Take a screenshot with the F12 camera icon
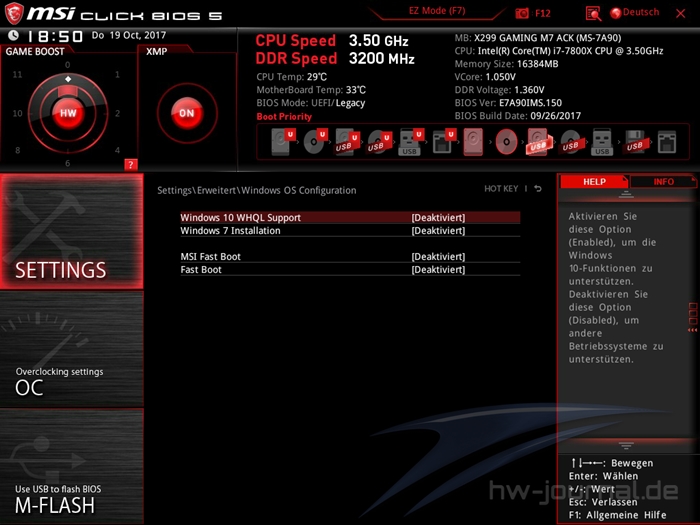Image resolution: width=700 pixels, height=525 pixels. (521, 13)
